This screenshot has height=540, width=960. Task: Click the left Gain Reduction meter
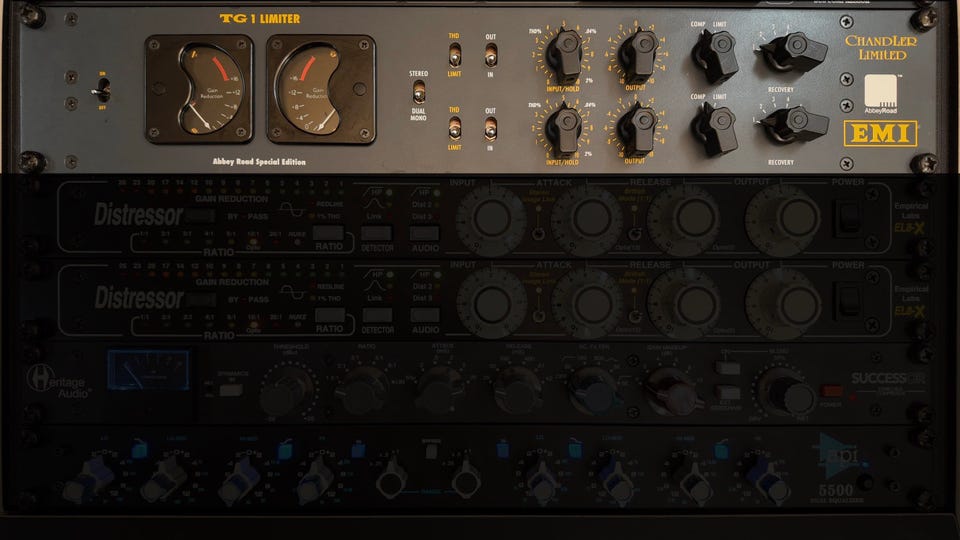(x=199, y=89)
